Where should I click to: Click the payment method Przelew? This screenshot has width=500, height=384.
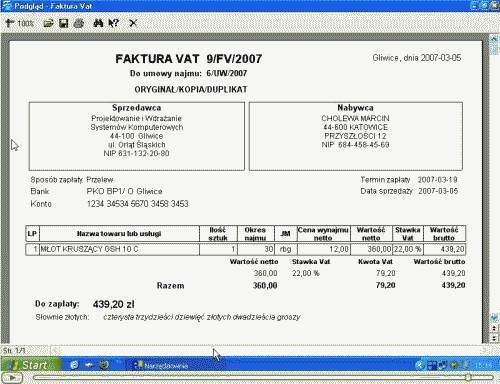100,180
